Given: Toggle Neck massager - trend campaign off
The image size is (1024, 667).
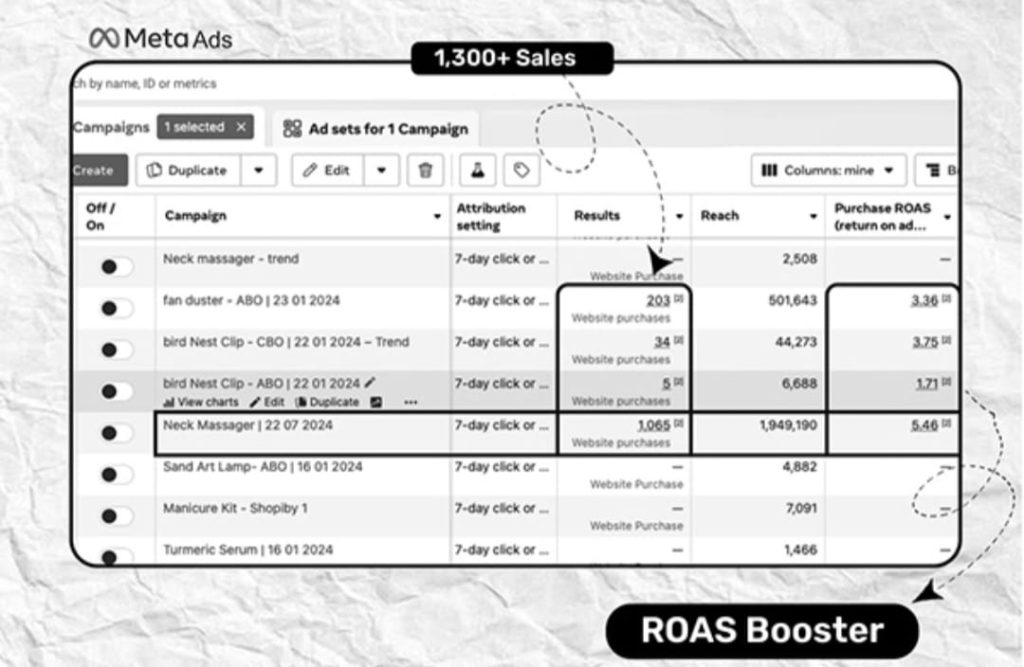Looking at the screenshot, I should (116, 267).
